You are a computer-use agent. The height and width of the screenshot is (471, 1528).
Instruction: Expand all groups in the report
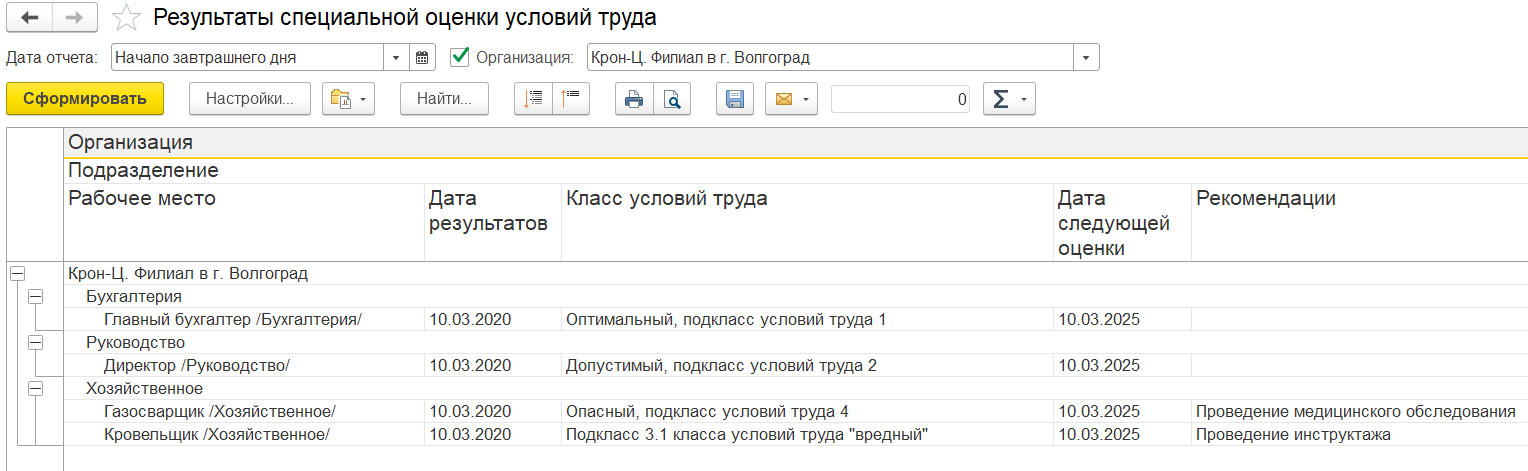pyautogui.click(x=533, y=99)
